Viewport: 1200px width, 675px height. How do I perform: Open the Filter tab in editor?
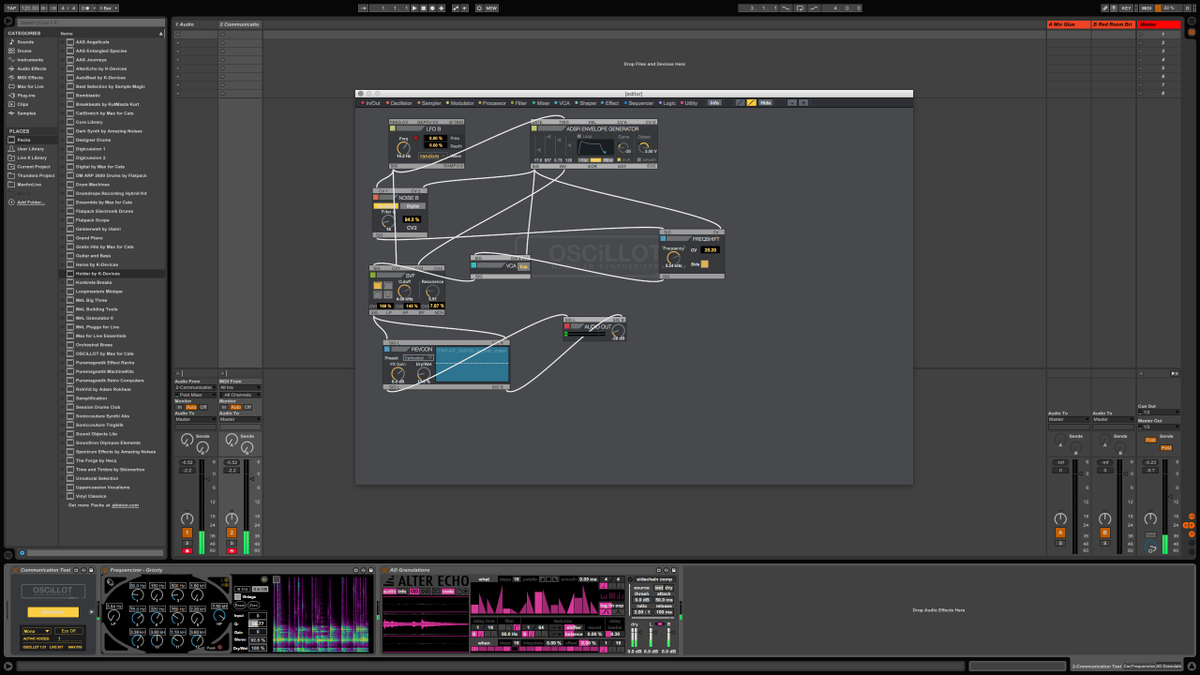pyautogui.click(x=520, y=102)
